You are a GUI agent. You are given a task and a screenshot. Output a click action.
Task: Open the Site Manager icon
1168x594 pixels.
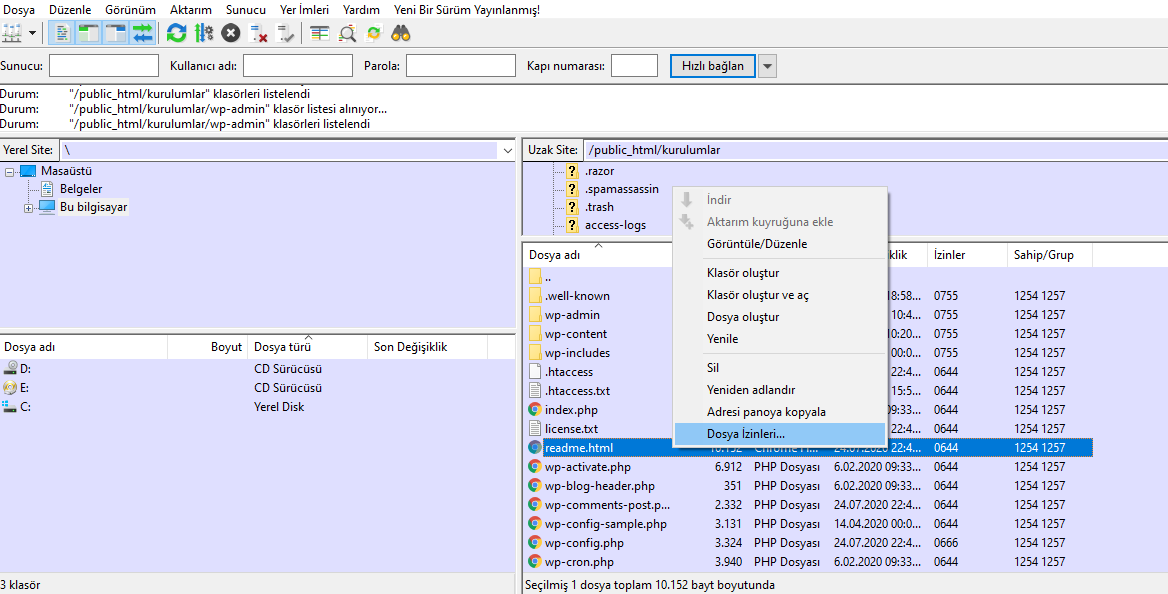click(x=11, y=33)
